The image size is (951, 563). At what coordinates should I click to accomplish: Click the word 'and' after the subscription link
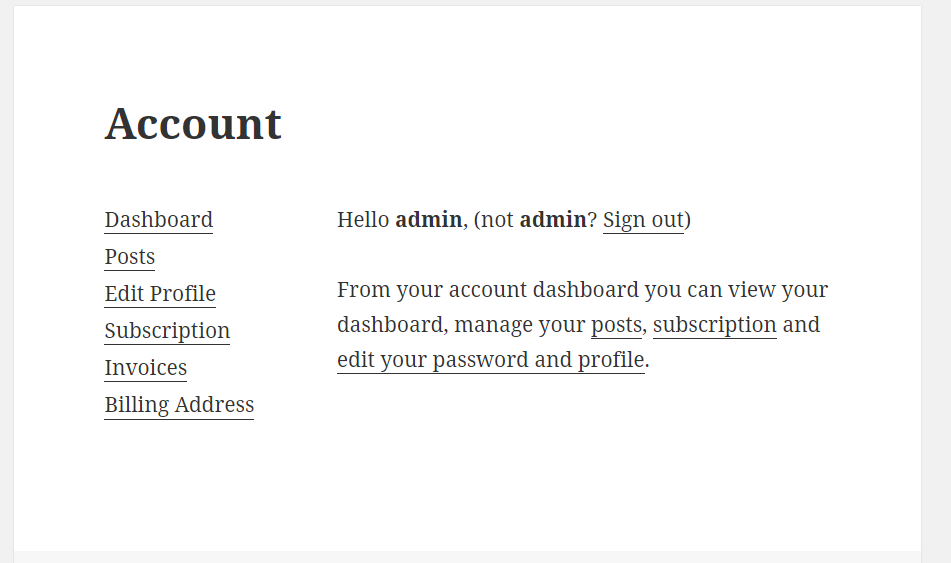[x=801, y=325]
